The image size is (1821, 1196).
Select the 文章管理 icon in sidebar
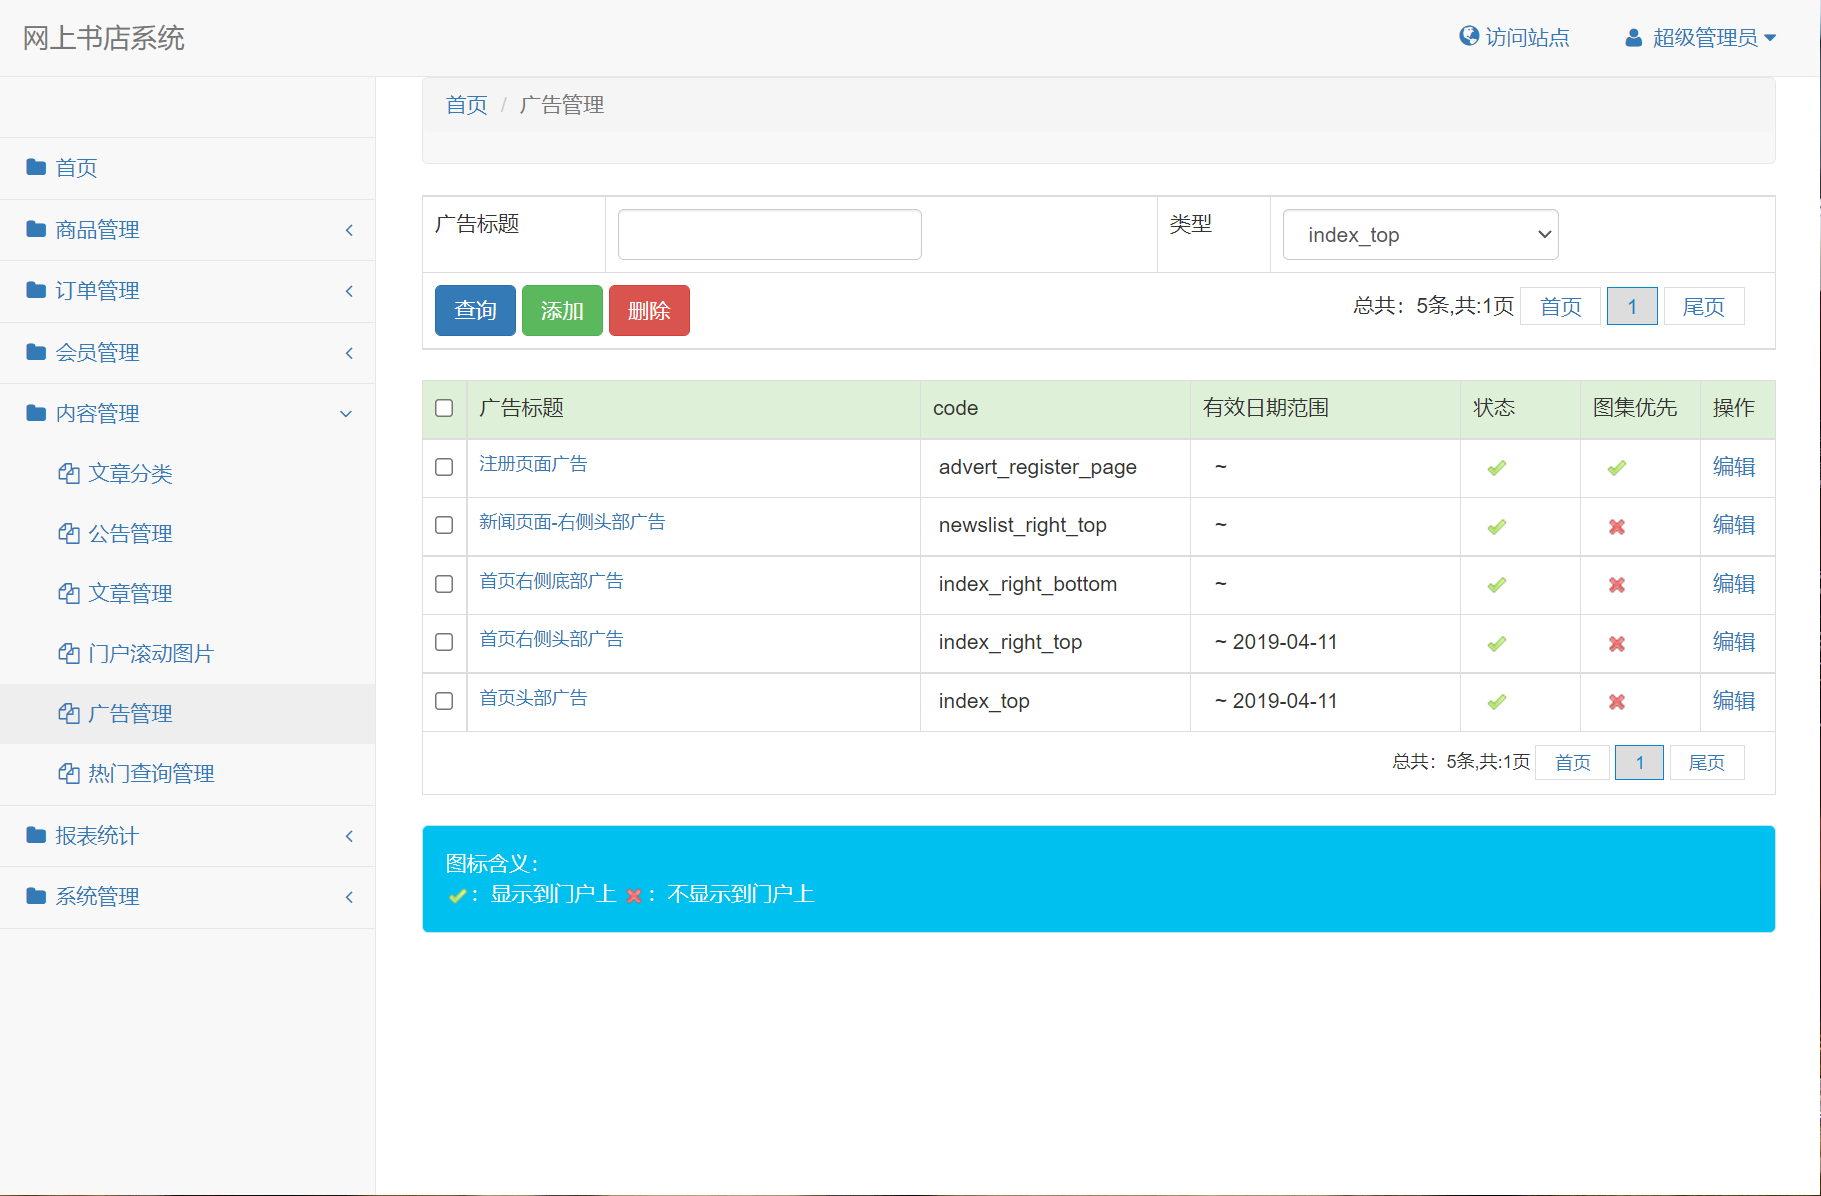tap(69, 593)
